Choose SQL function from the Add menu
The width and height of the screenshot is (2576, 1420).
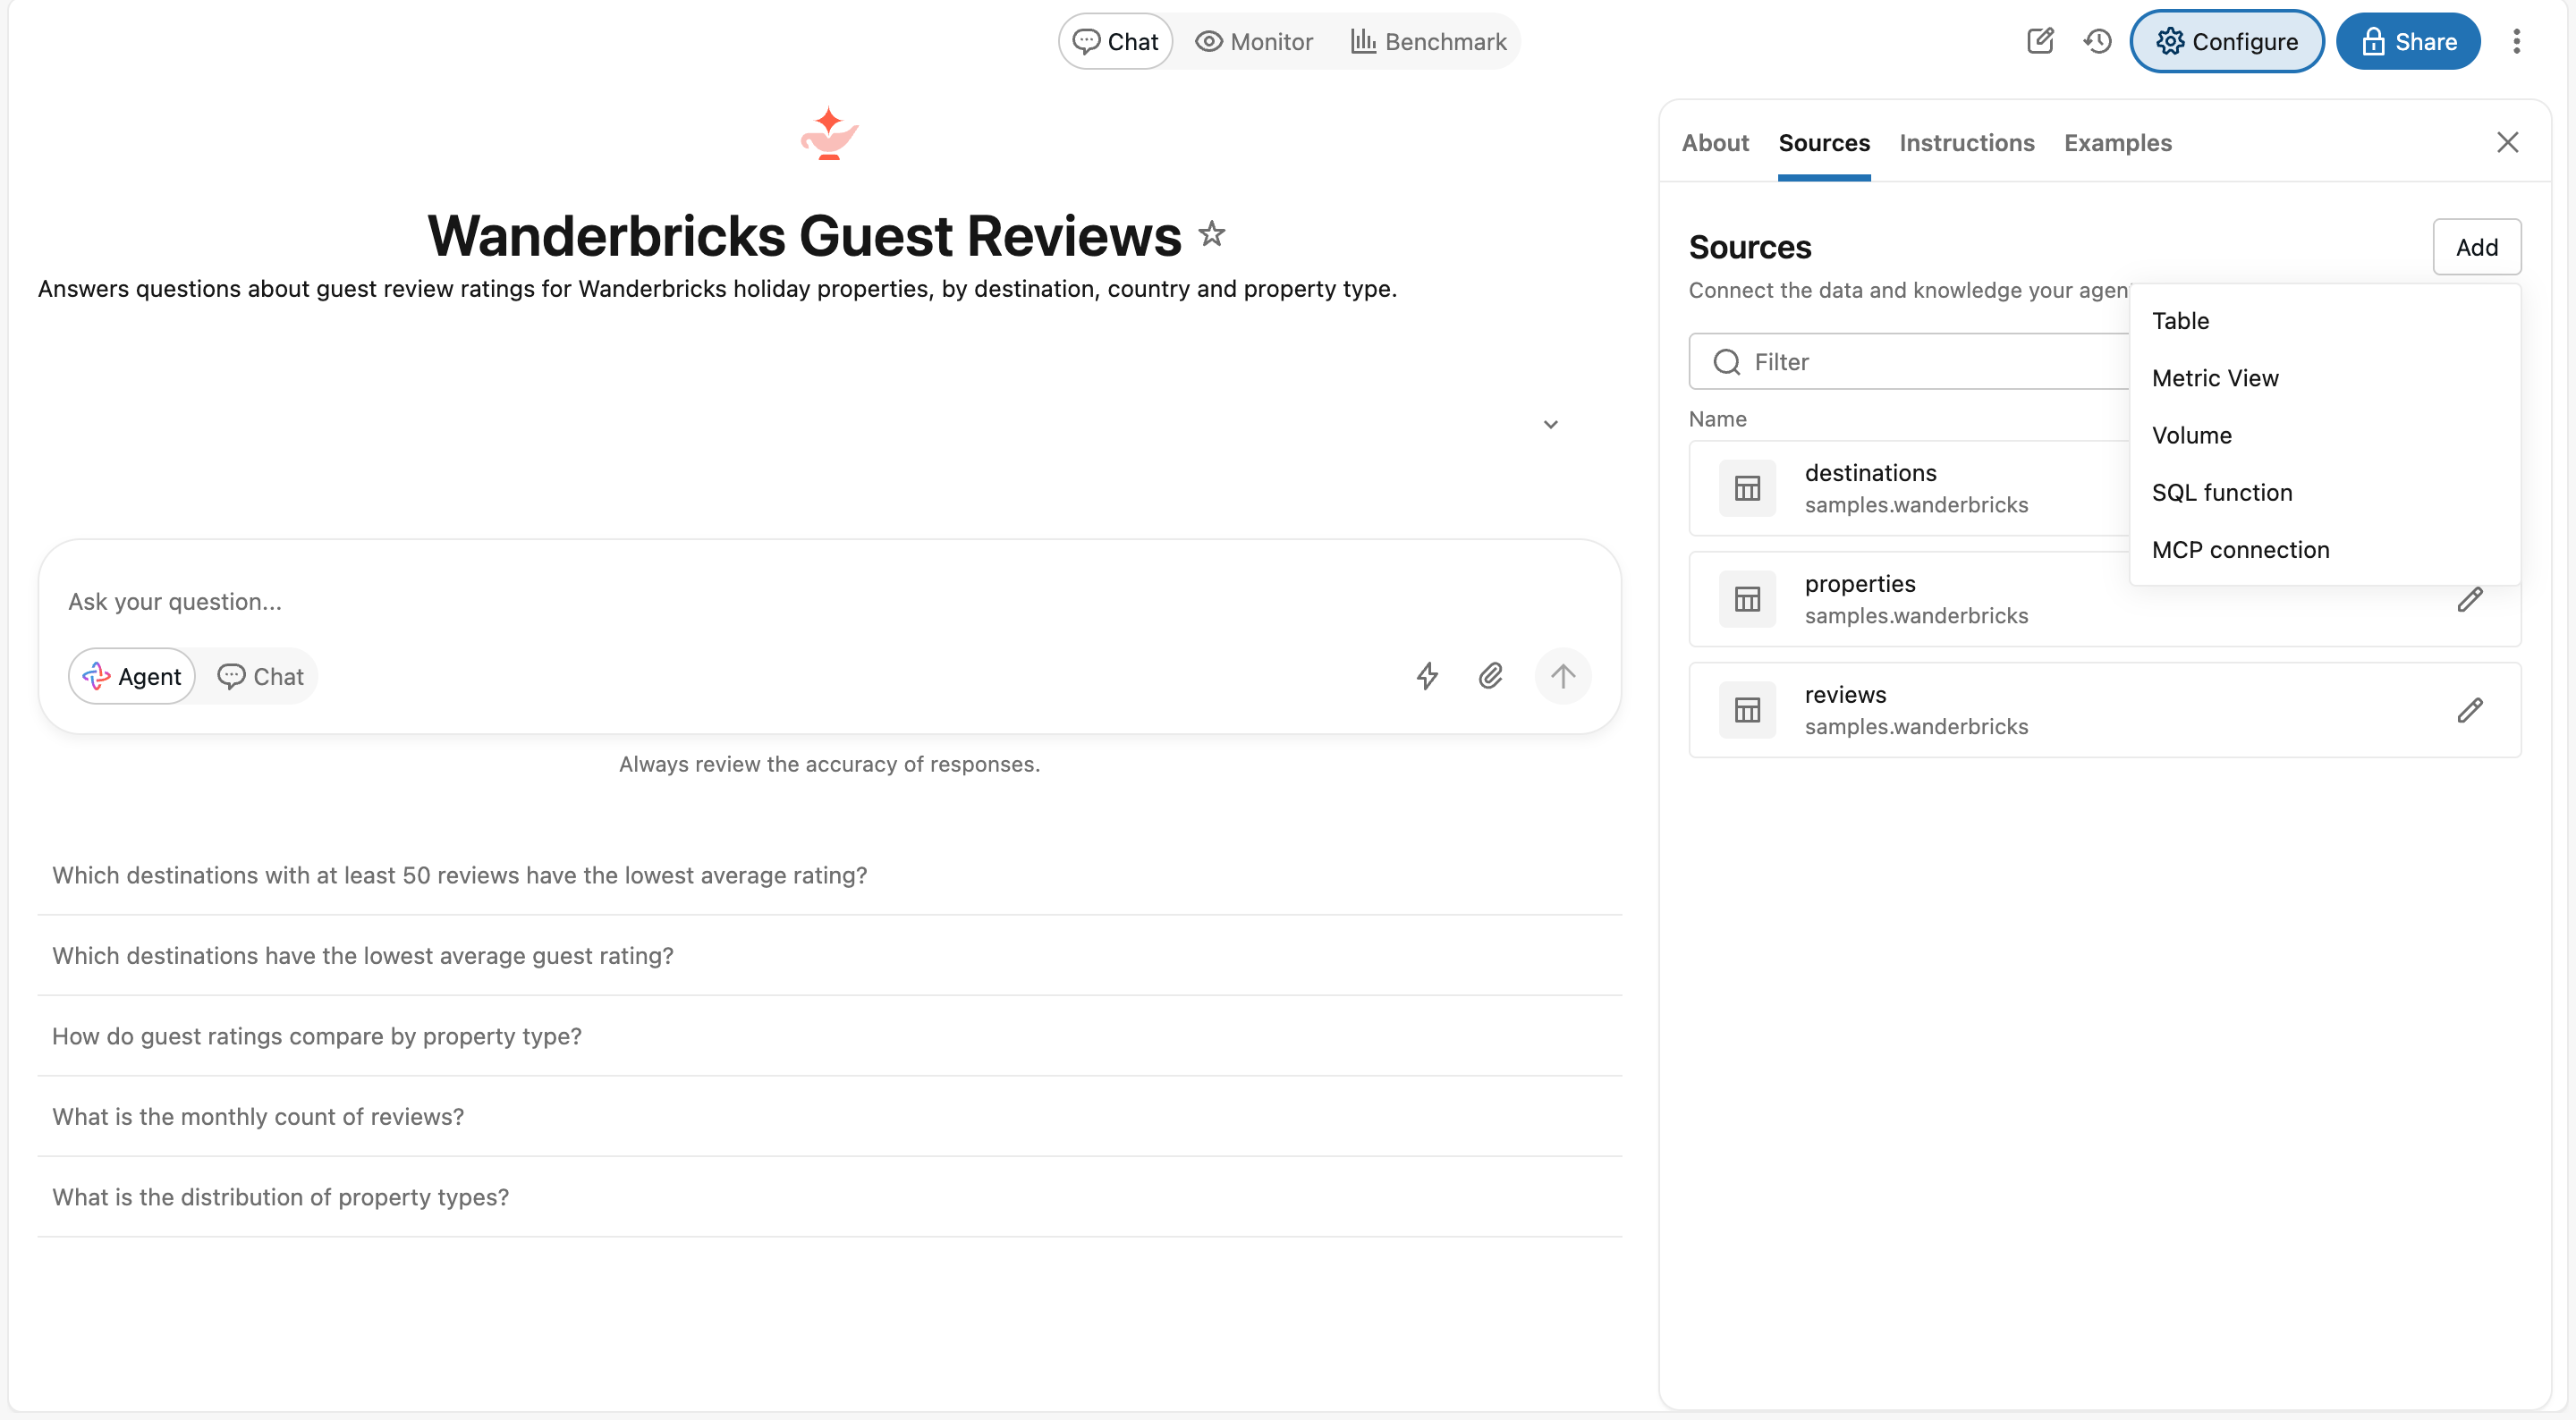click(x=2324, y=492)
